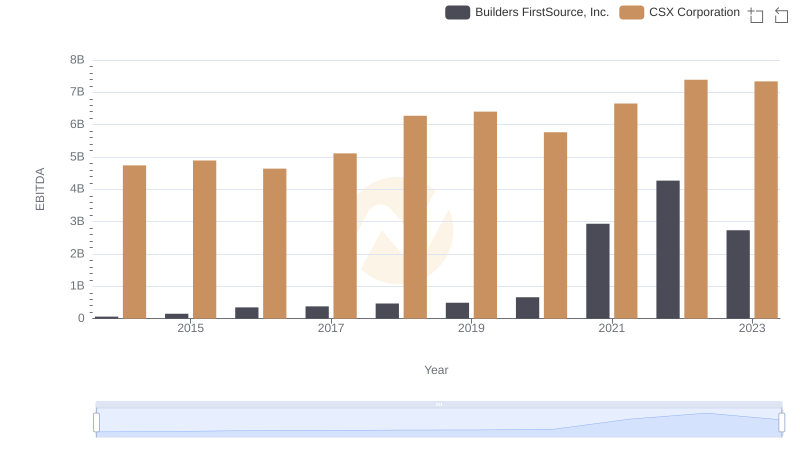Select the Builders FirstSource bar for 2021
Image resolution: width=800 pixels, height=461 pixels.
coord(597,271)
